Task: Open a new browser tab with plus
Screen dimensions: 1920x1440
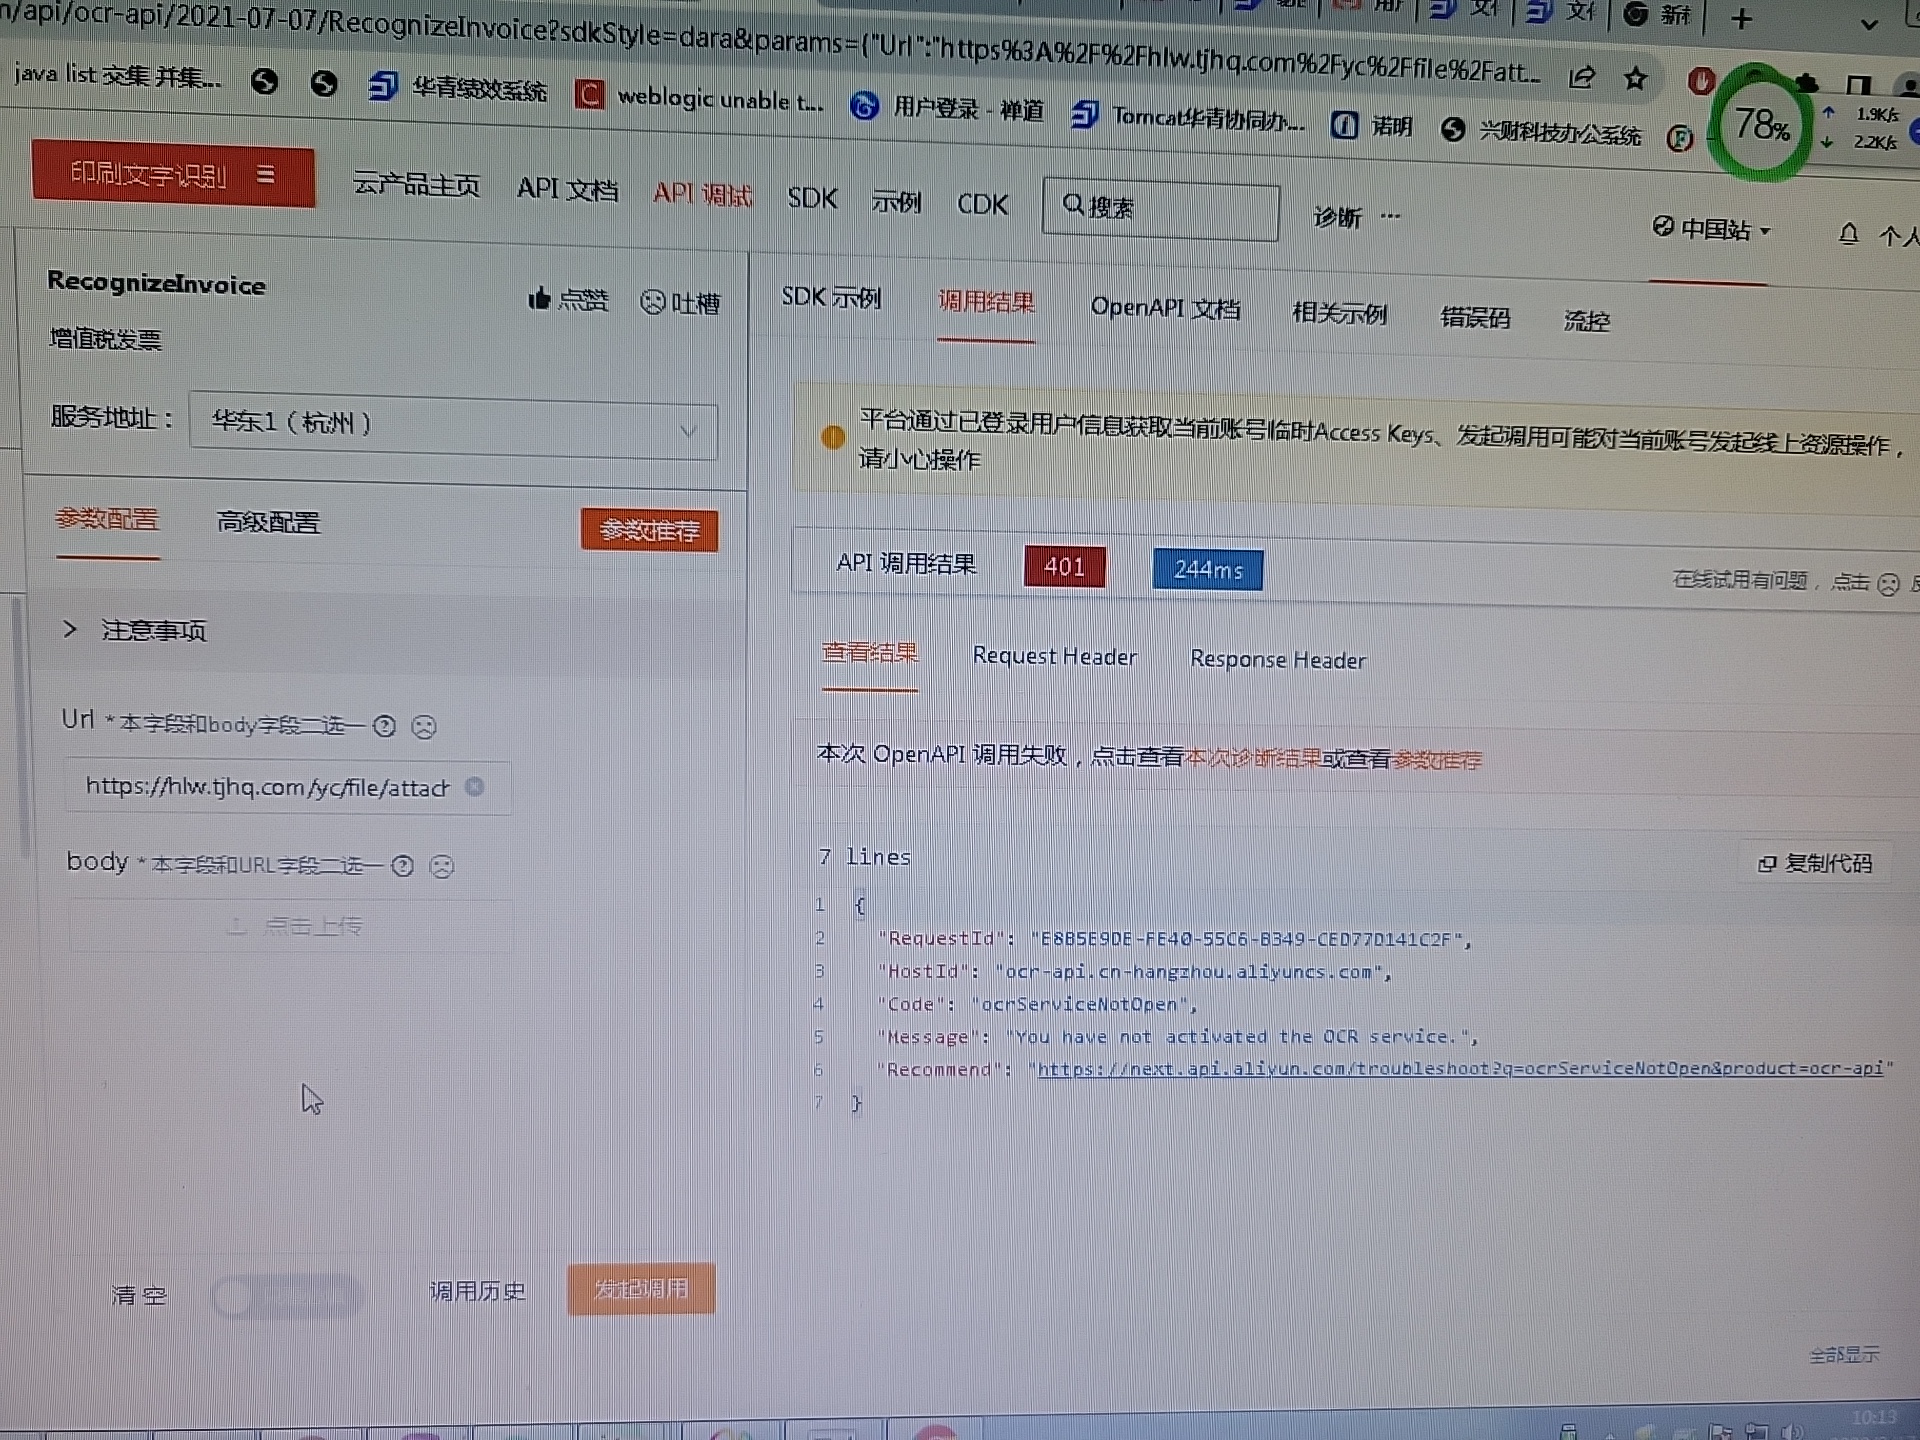Action: tap(1741, 19)
